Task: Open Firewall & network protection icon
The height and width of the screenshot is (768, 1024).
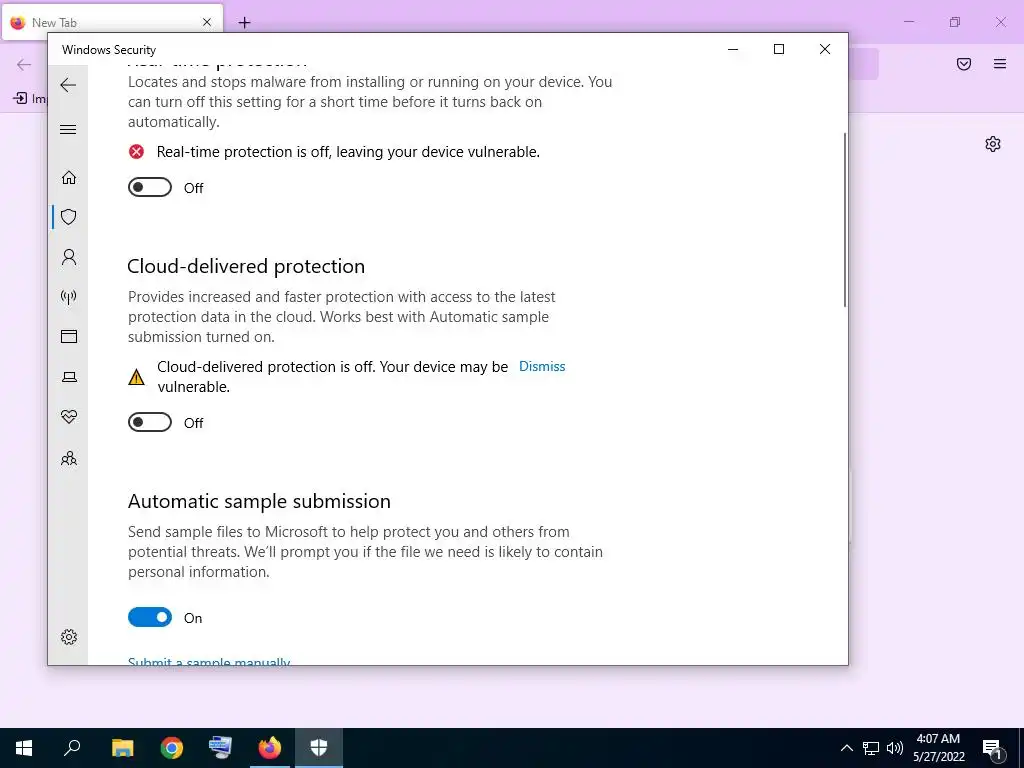Action: point(69,297)
